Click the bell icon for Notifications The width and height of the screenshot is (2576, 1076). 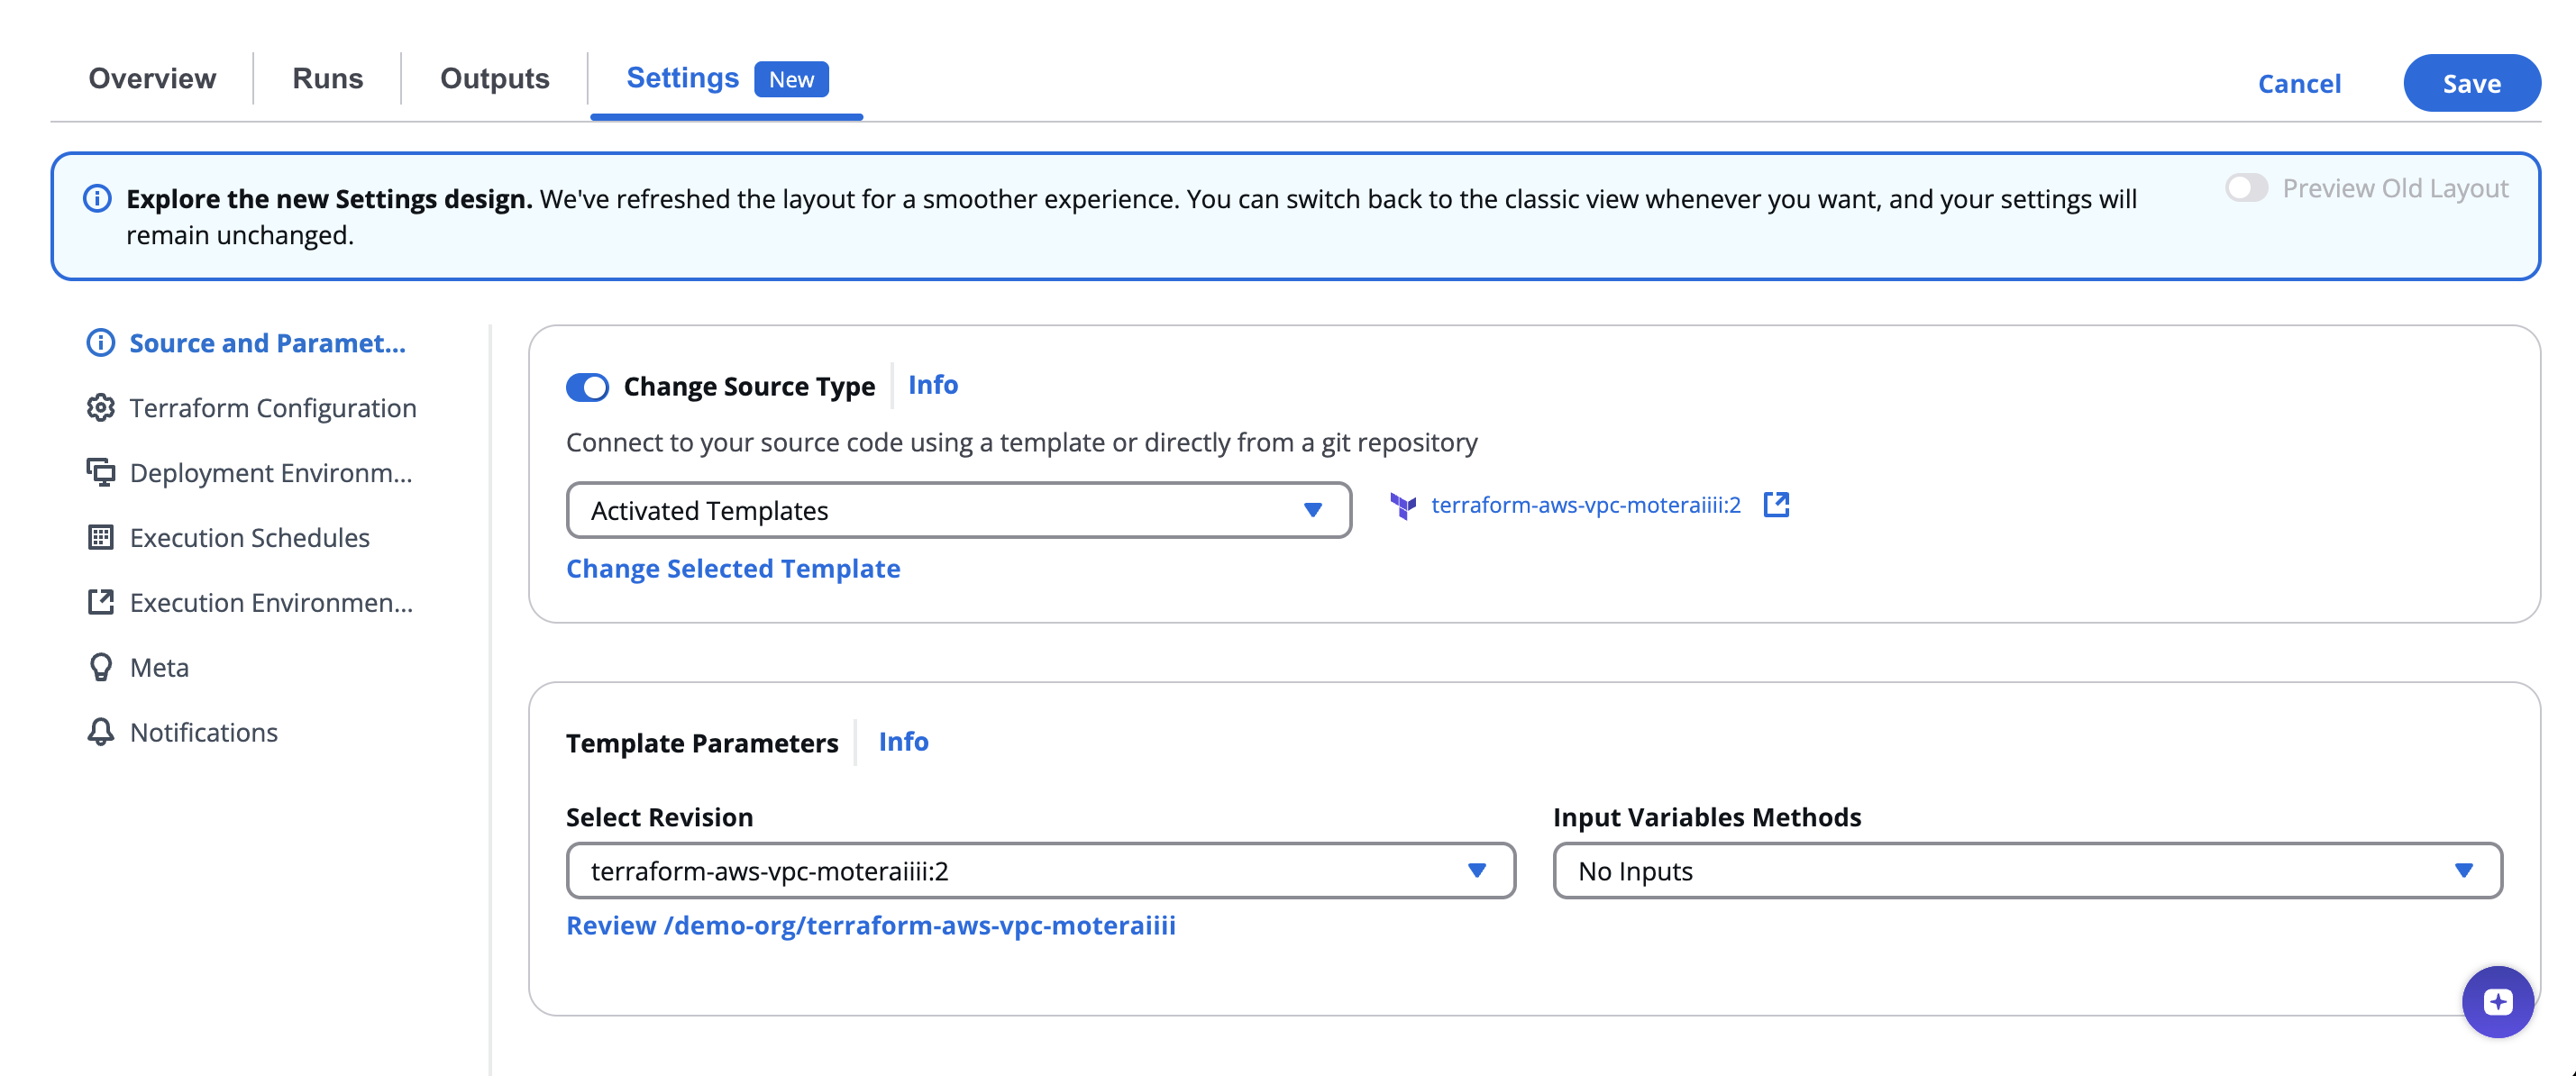[100, 732]
